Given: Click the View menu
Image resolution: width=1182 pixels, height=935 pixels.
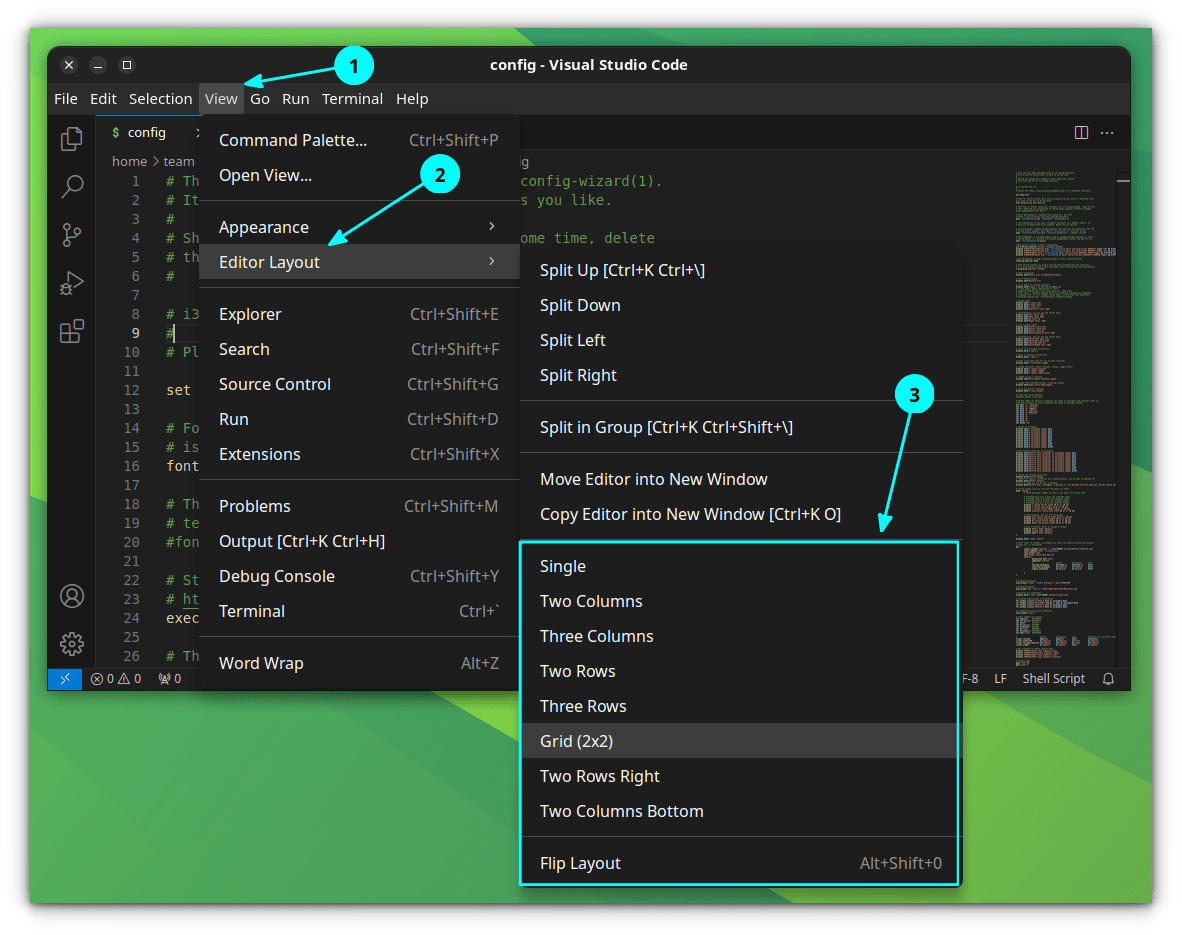Looking at the screenshot, I should click(x=222, y=99).
